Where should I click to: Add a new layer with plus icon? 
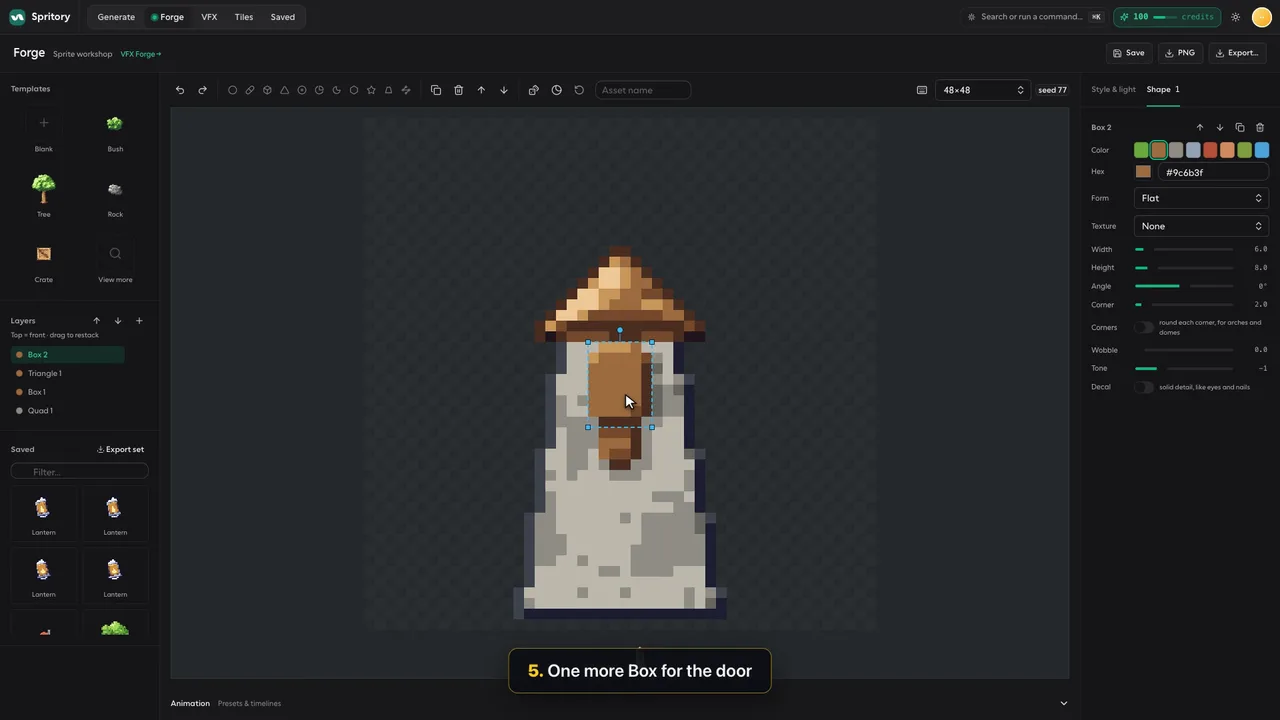[139, 321]
